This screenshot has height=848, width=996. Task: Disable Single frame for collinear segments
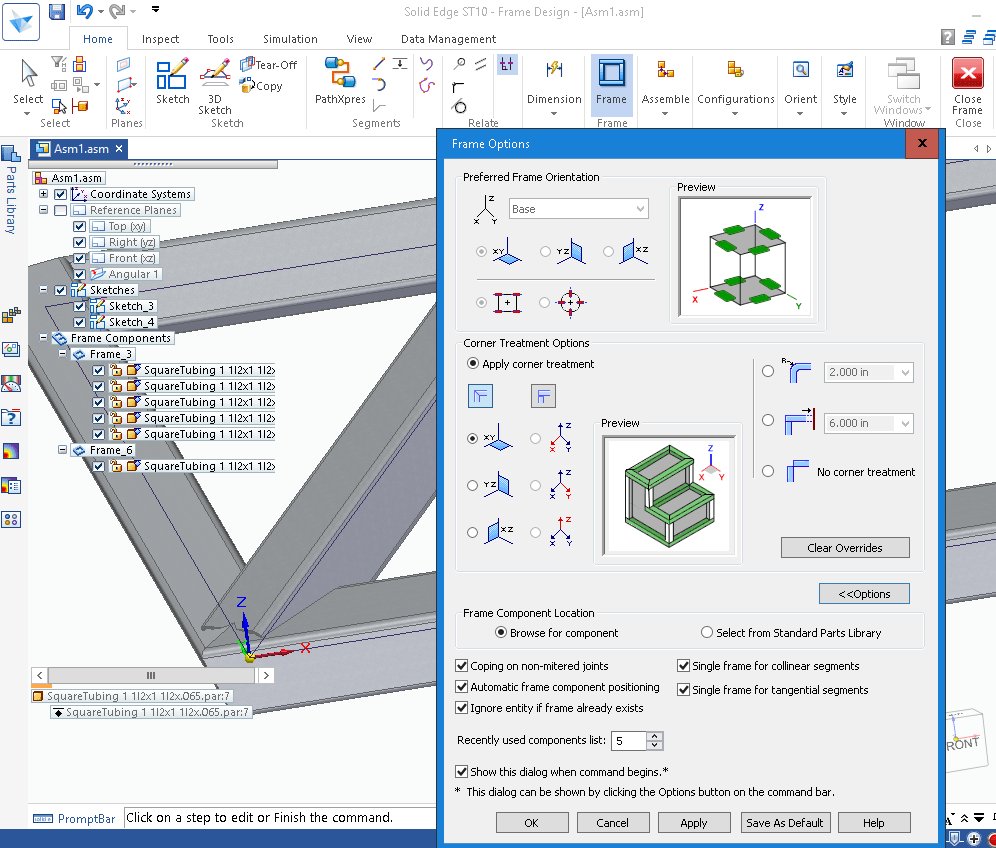pos(684,665)
